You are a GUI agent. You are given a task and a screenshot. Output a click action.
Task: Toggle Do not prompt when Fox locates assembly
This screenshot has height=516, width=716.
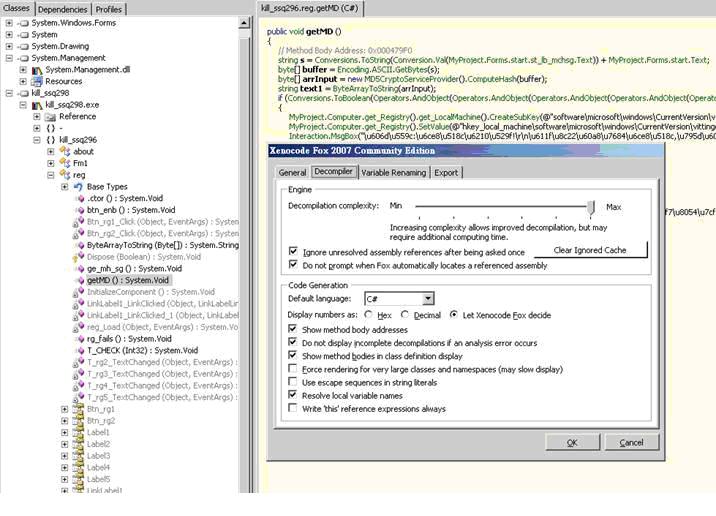coord(293,264)
